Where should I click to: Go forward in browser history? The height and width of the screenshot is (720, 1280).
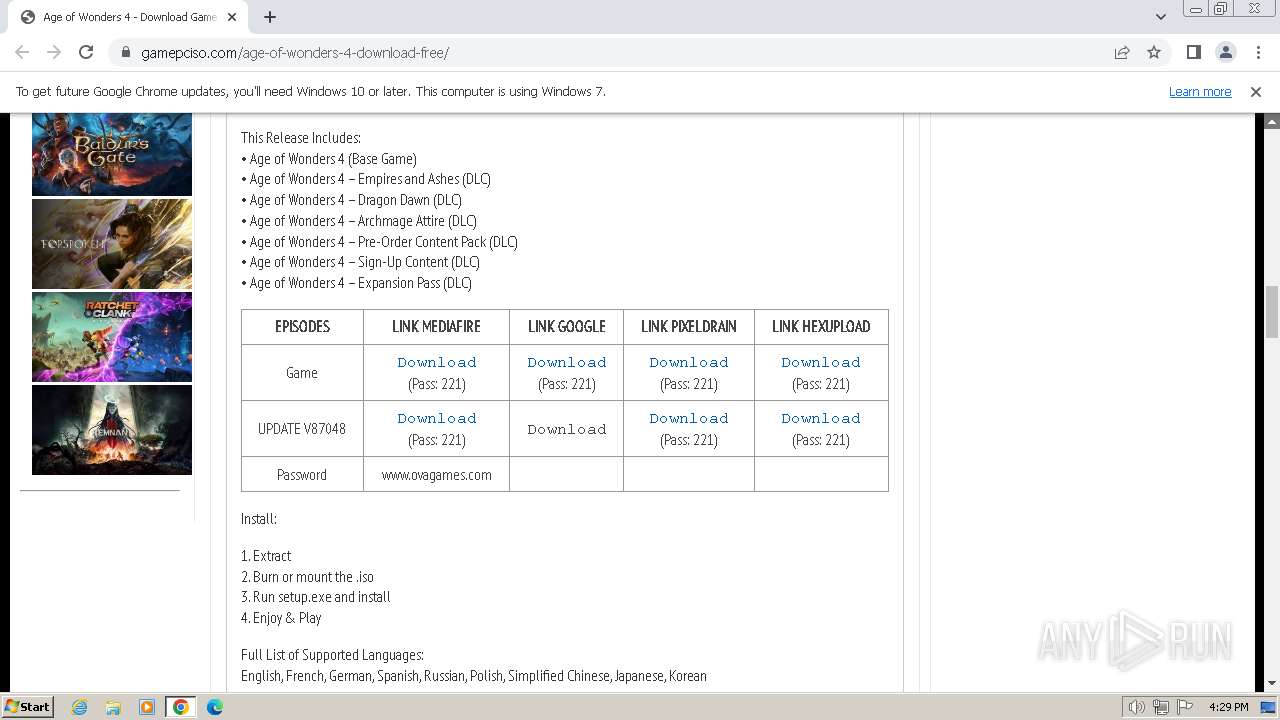point(54,52)
